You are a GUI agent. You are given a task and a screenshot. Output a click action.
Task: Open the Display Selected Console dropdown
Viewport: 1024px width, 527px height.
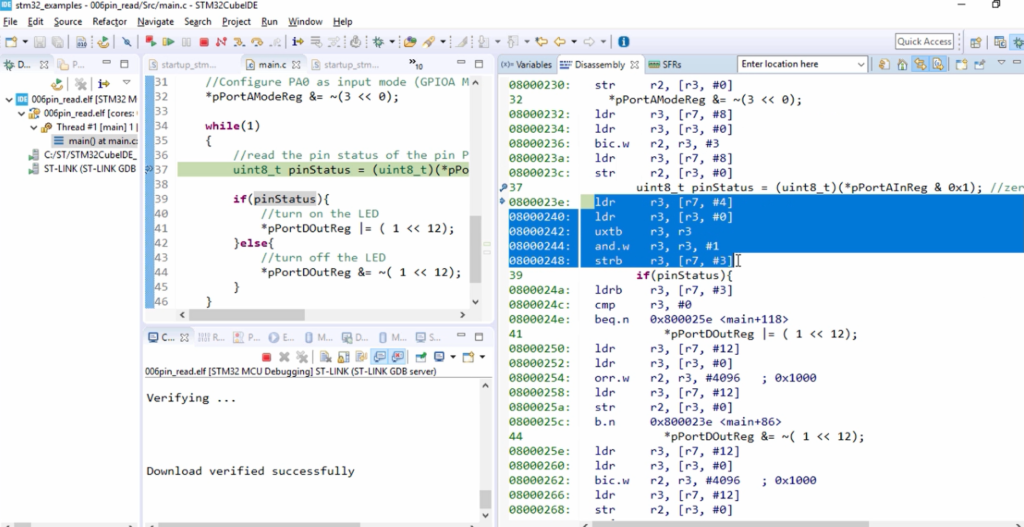(453, 357)
